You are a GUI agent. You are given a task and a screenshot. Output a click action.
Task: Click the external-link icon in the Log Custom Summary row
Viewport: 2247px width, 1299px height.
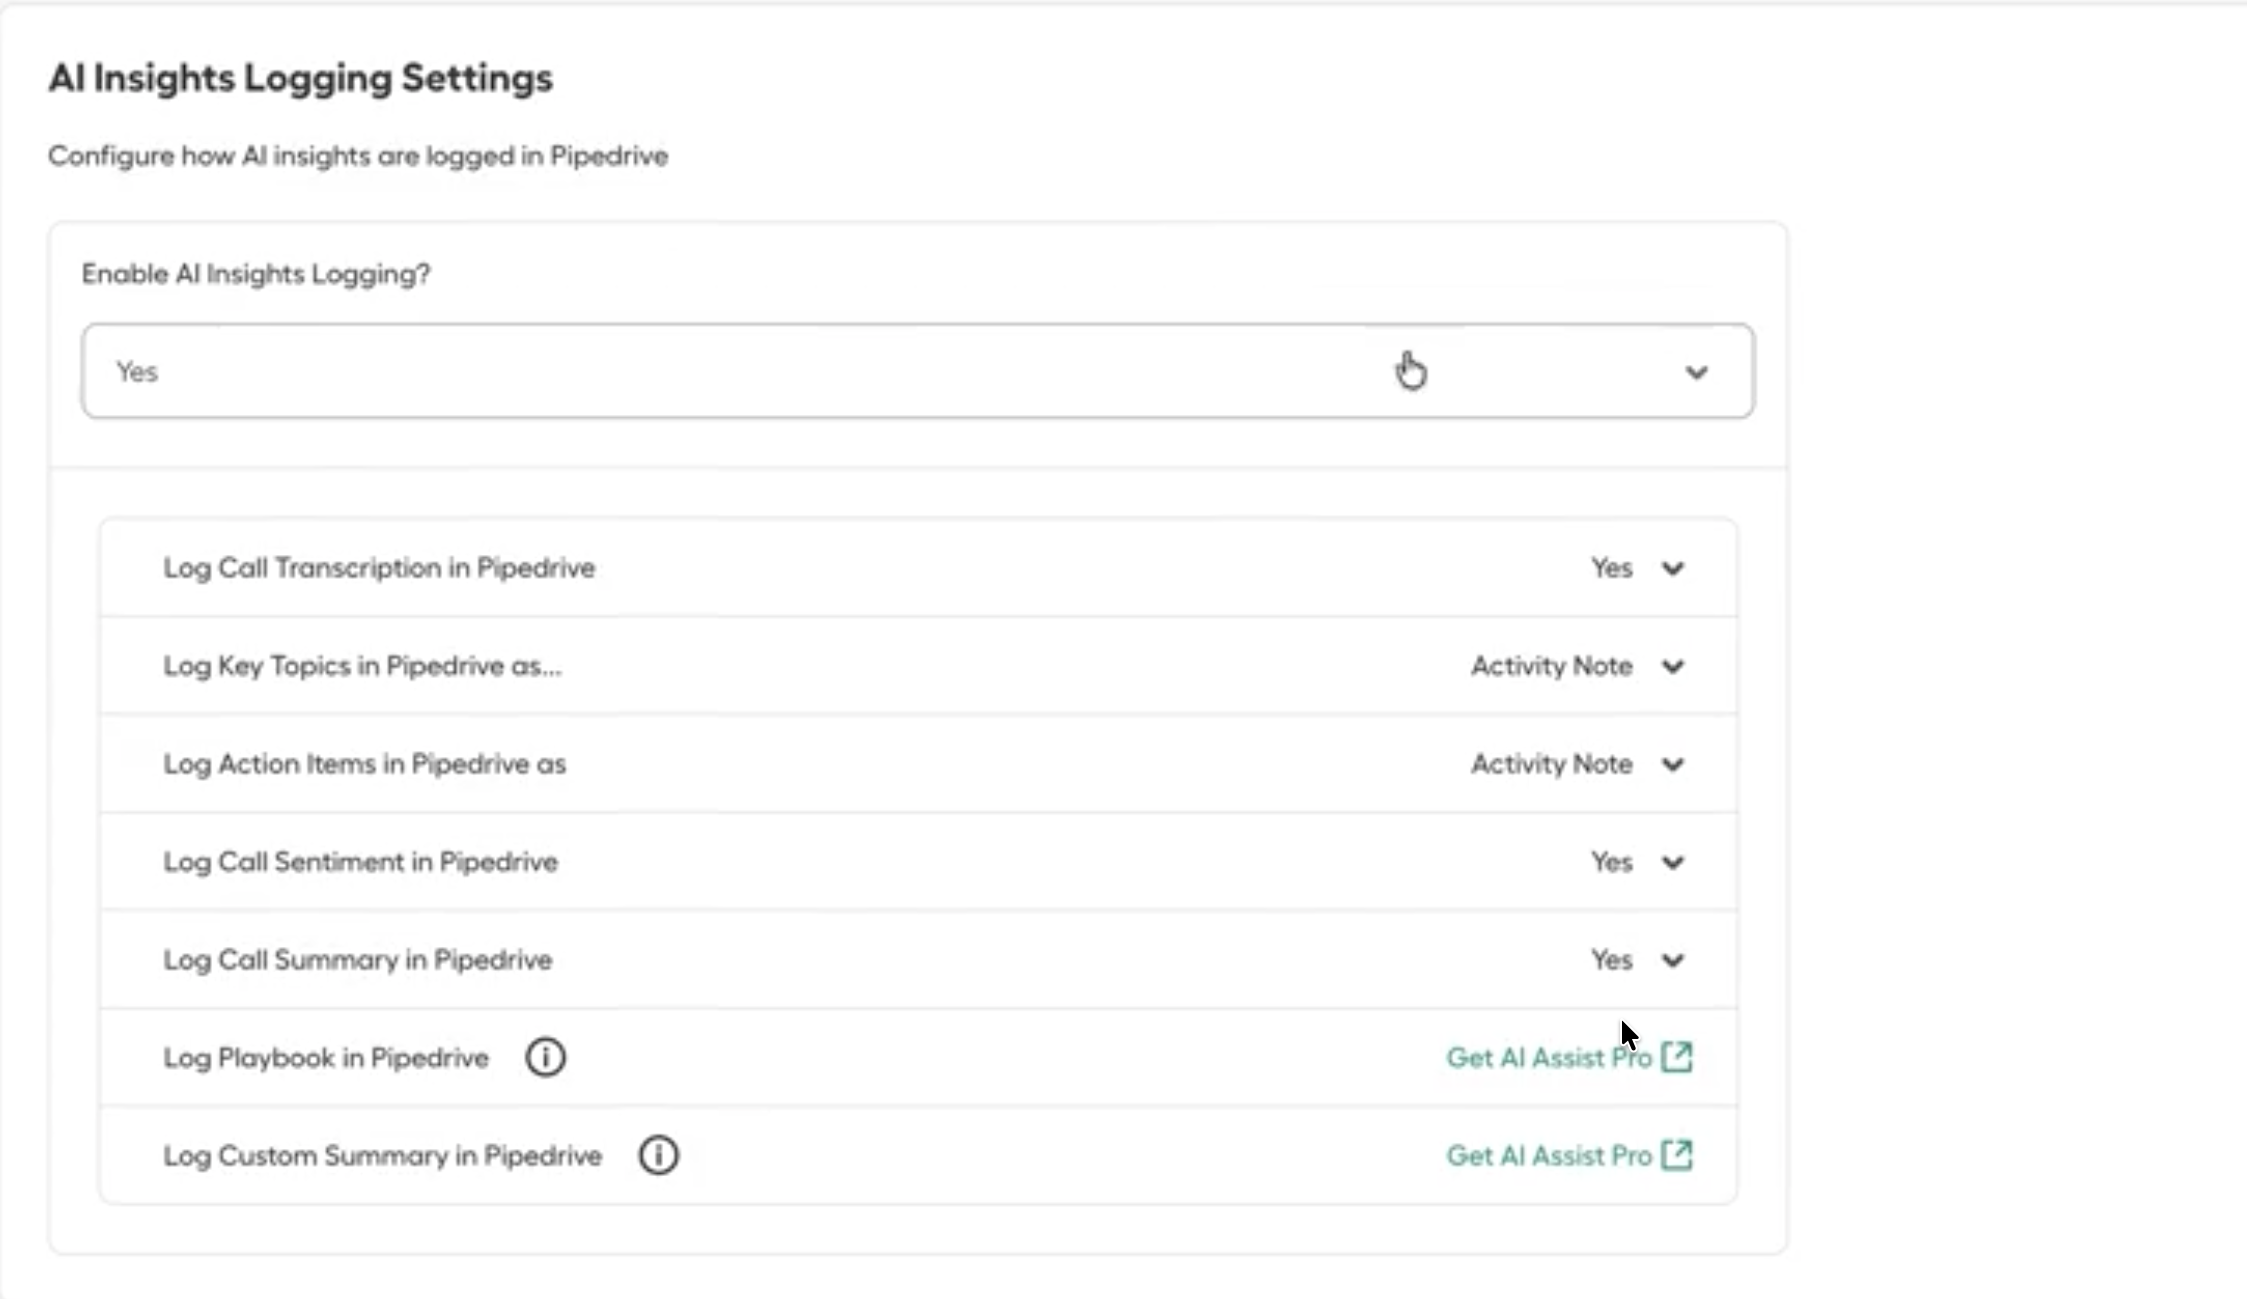(x=1677, y=1155)
